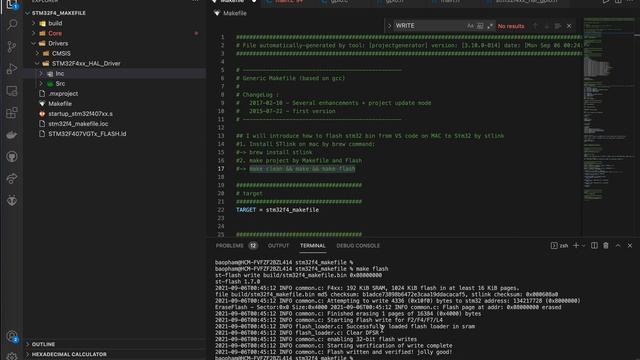Open the Accounts icon in activity bar

12,336
